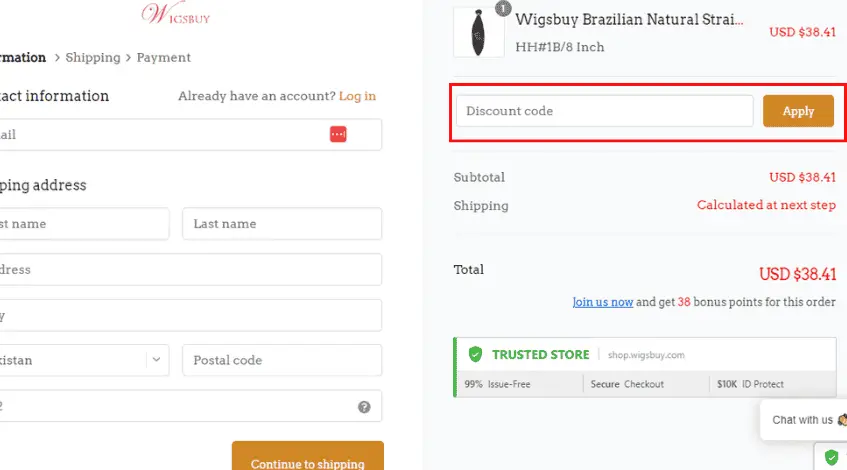Click the red password manager icon in email field
Screen dimensions: 847x470
tap(338, 134)
